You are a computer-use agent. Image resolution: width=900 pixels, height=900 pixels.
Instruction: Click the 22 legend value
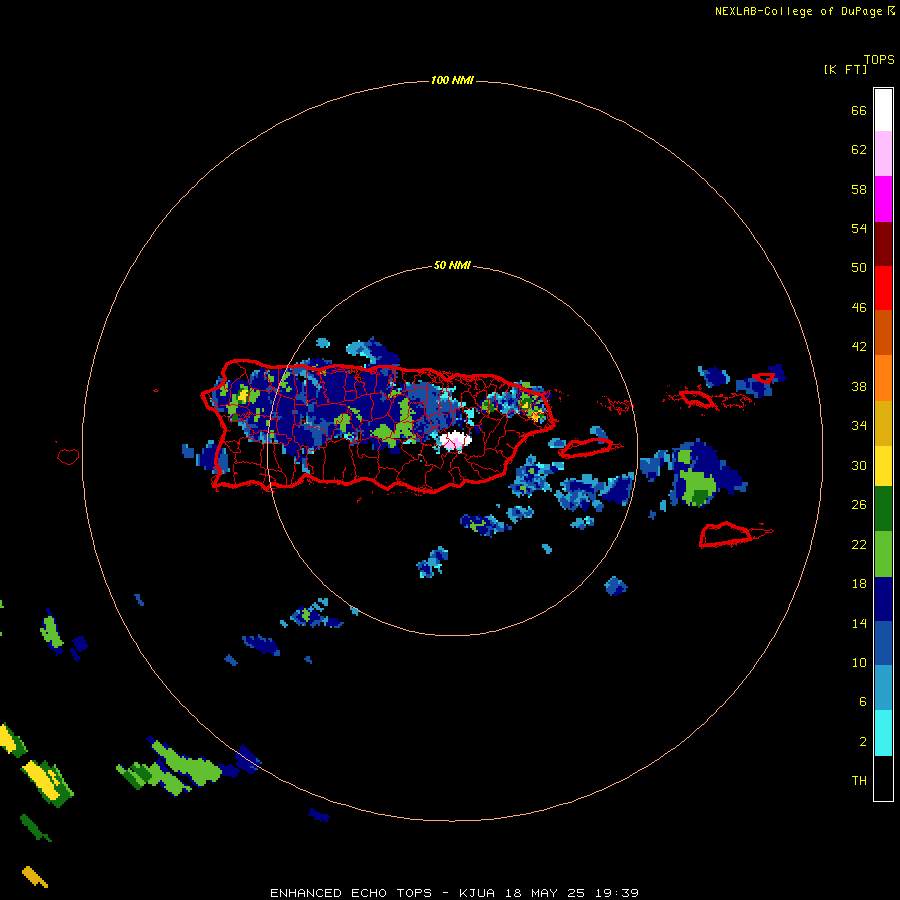pos(859,544)
